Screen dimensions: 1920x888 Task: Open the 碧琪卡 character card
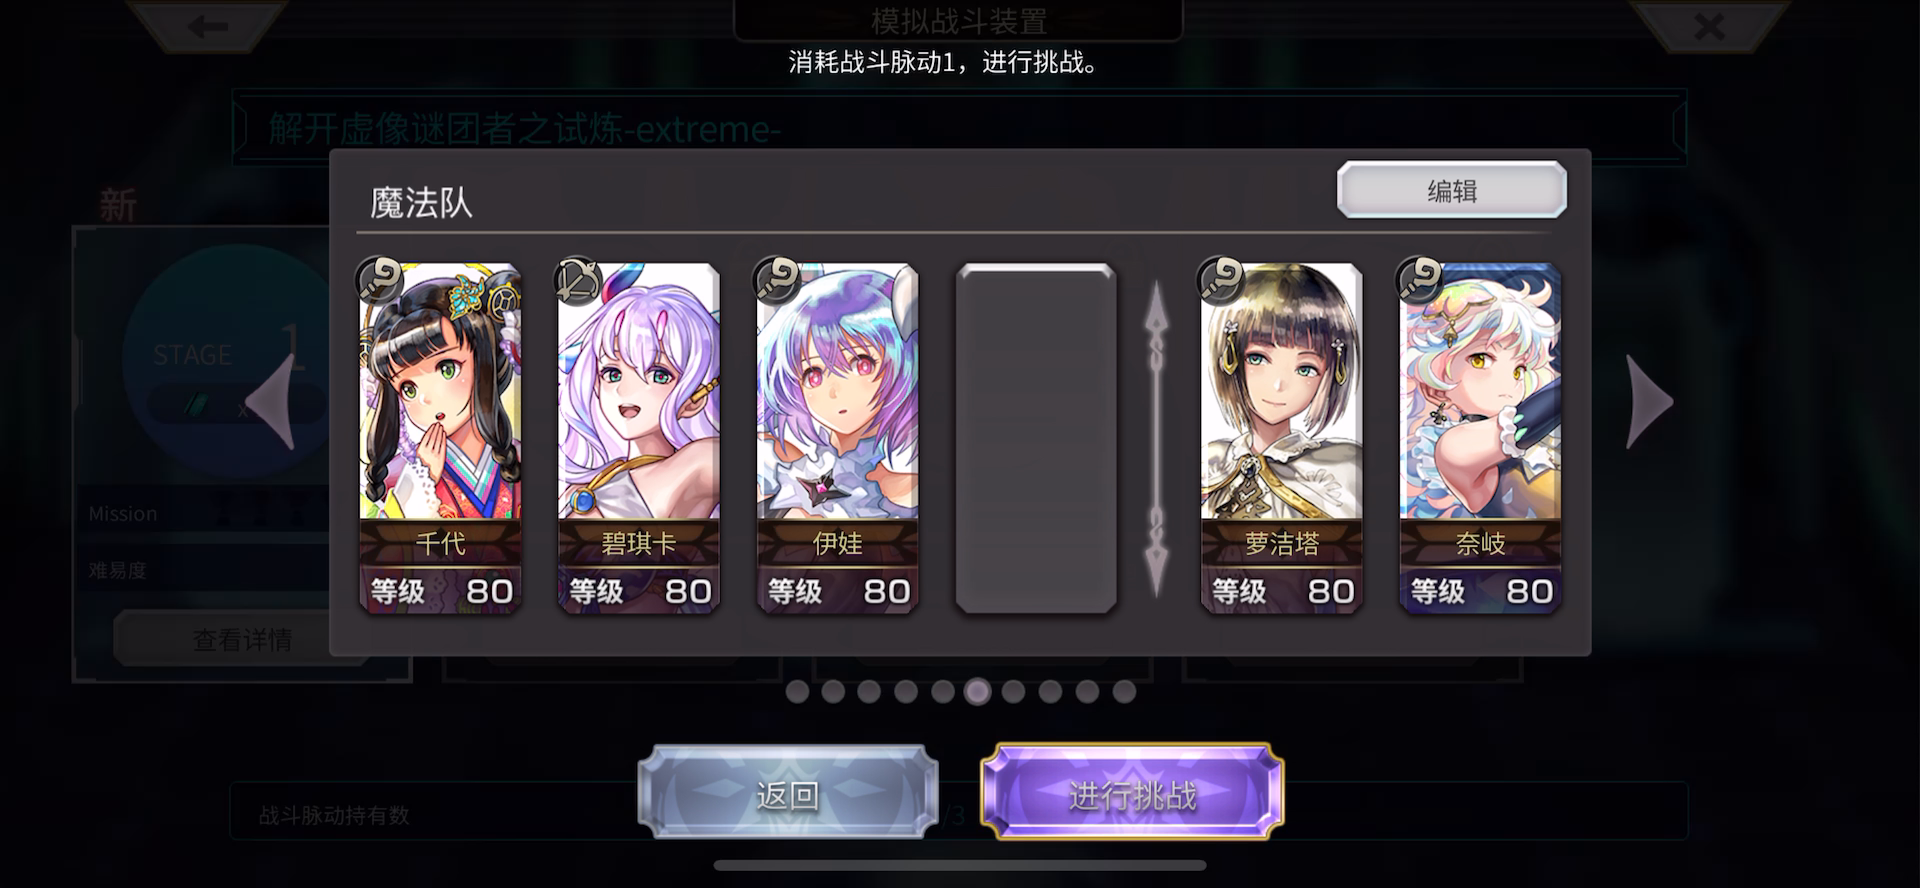tap(638, 438)
